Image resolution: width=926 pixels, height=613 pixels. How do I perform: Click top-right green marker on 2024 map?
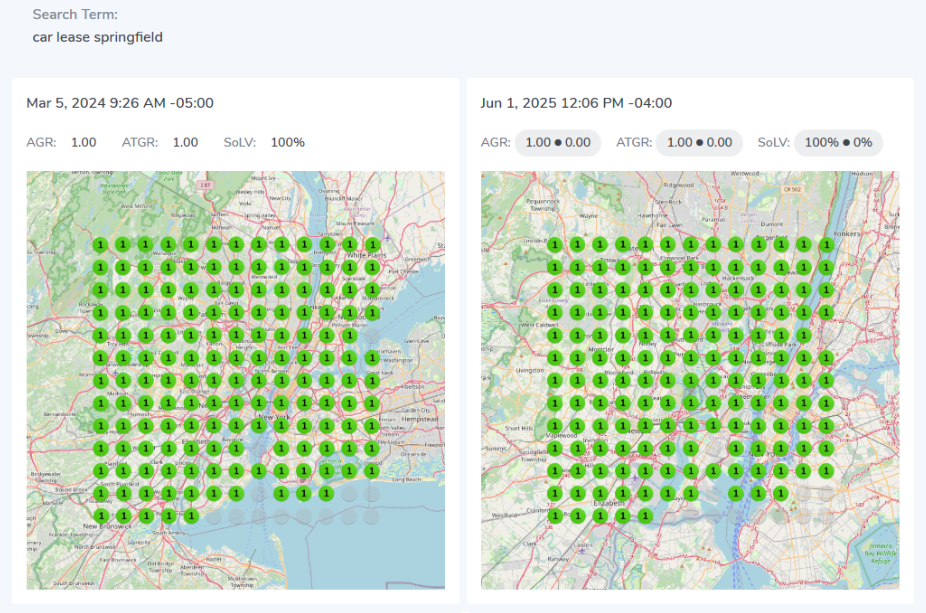pos(372,244)
